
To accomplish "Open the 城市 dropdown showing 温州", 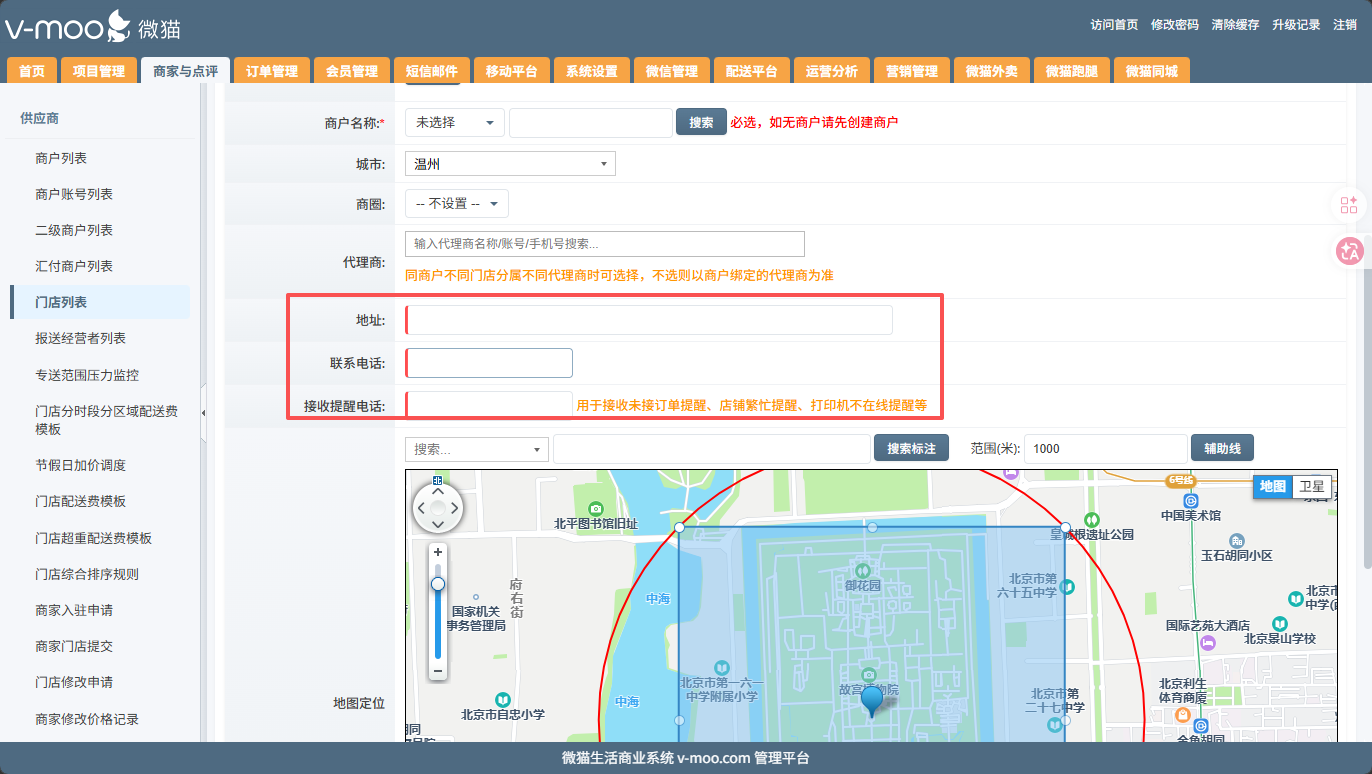I will (x=510, y=164).
